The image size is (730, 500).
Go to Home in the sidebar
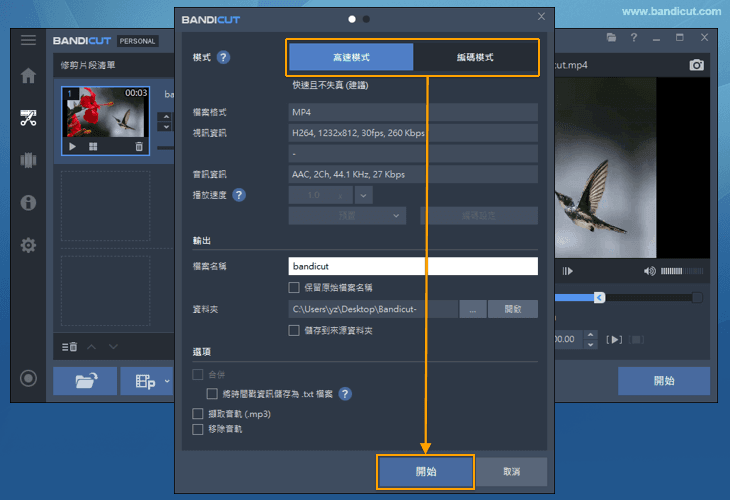tap(28, 75)
